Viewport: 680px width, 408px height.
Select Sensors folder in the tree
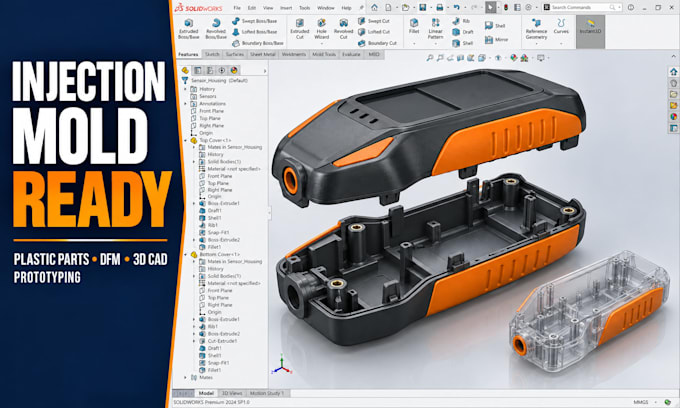coord(203,96)
